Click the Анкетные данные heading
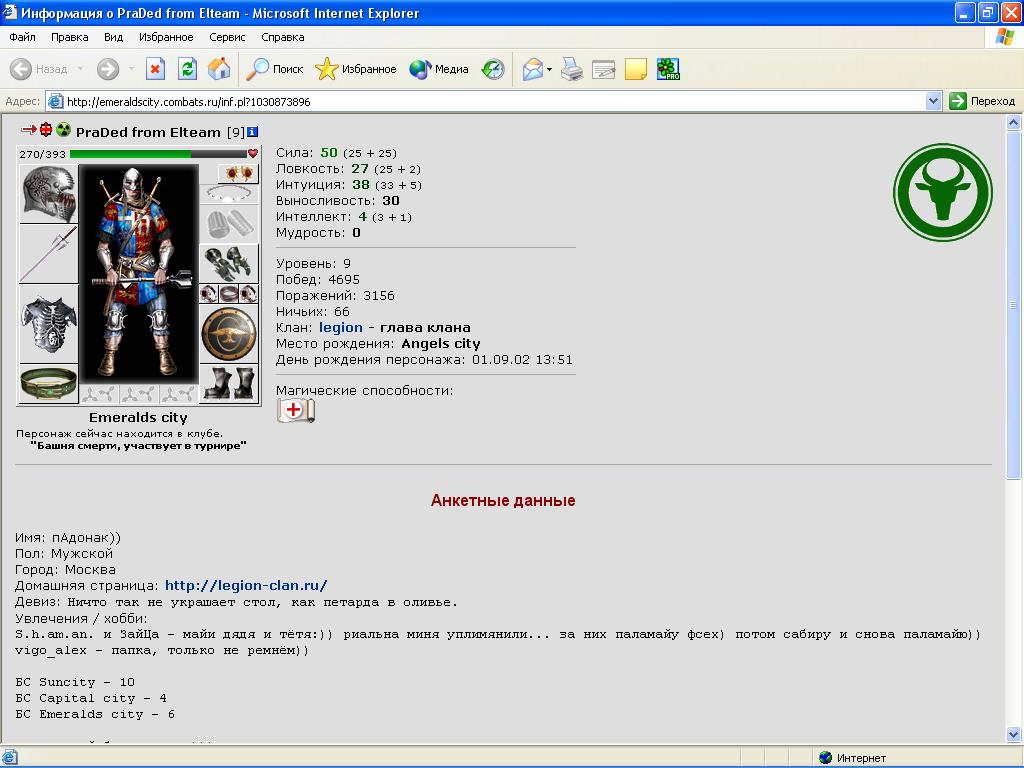 503,501
